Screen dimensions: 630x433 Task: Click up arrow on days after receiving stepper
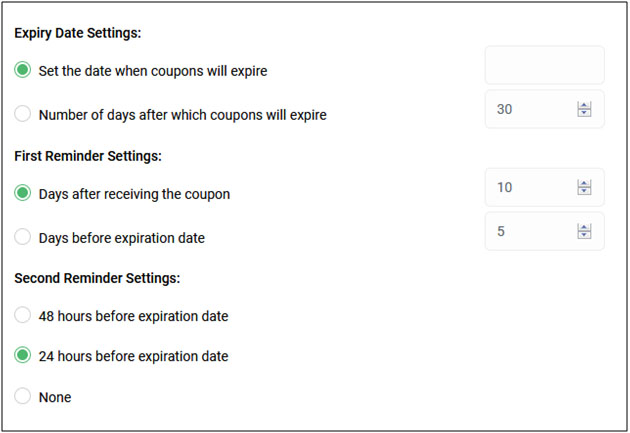pyautogui.click(x=584, y=184)
